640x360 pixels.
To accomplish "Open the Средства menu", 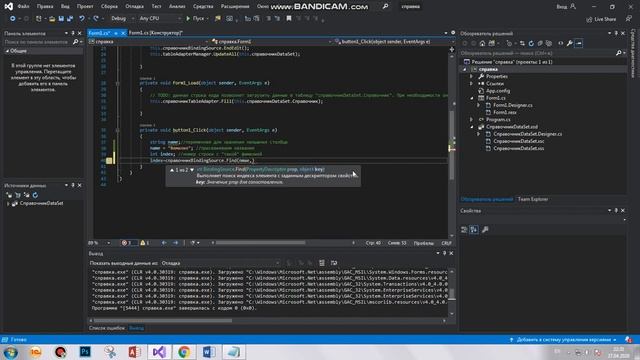I will (203, 7).
